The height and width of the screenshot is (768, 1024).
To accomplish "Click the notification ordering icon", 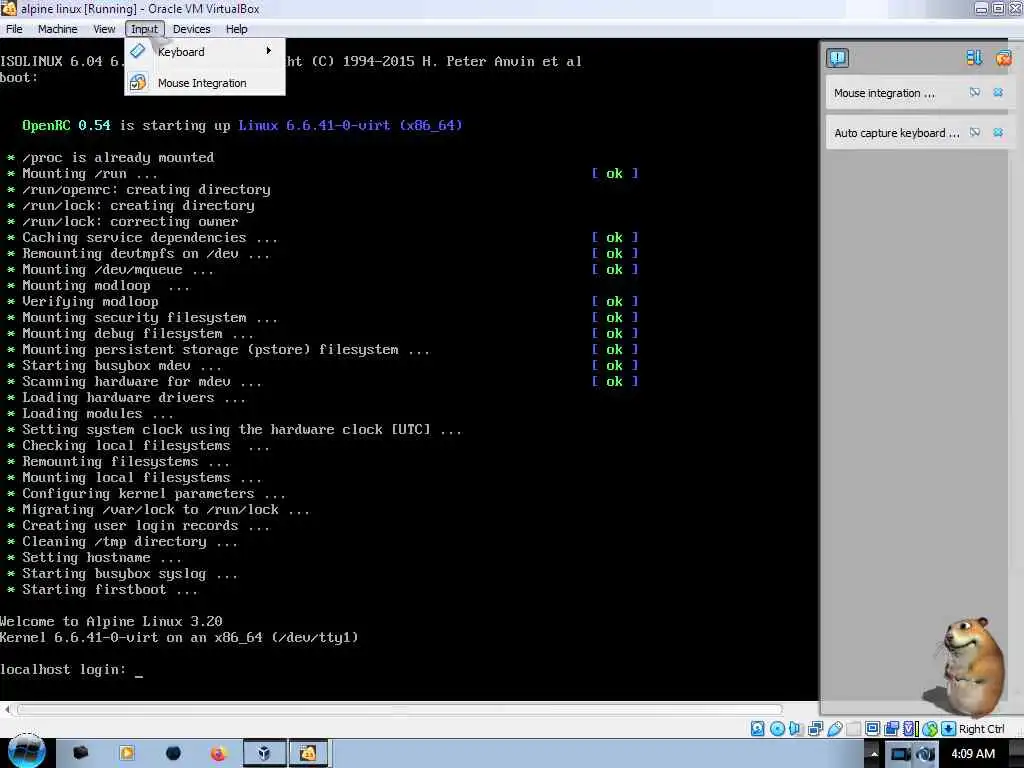I will pyautogui.click(x=974, y=58).
